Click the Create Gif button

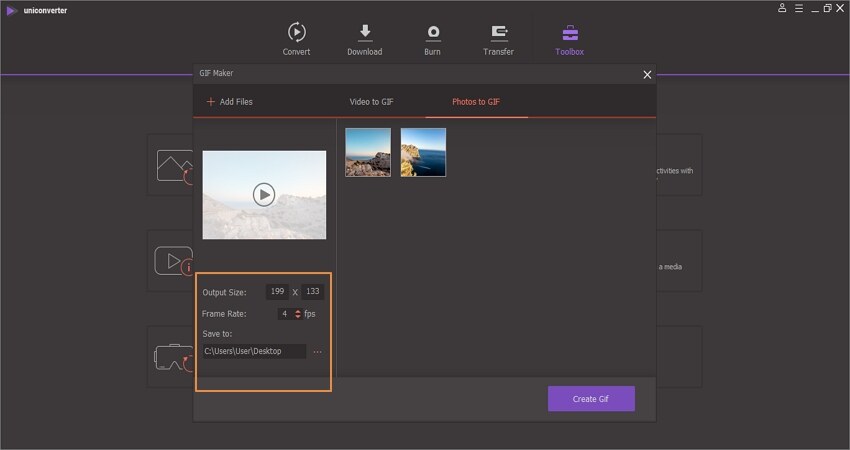[591, 399]
